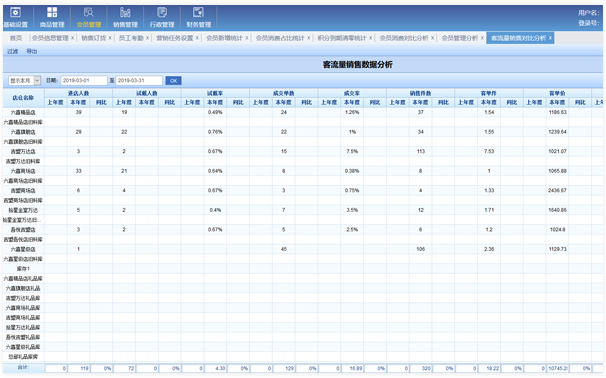The height and width of the screenshot is (378, 606).
Task: Select the 会员管理 member management icon
Action: [x=89, y=12]
